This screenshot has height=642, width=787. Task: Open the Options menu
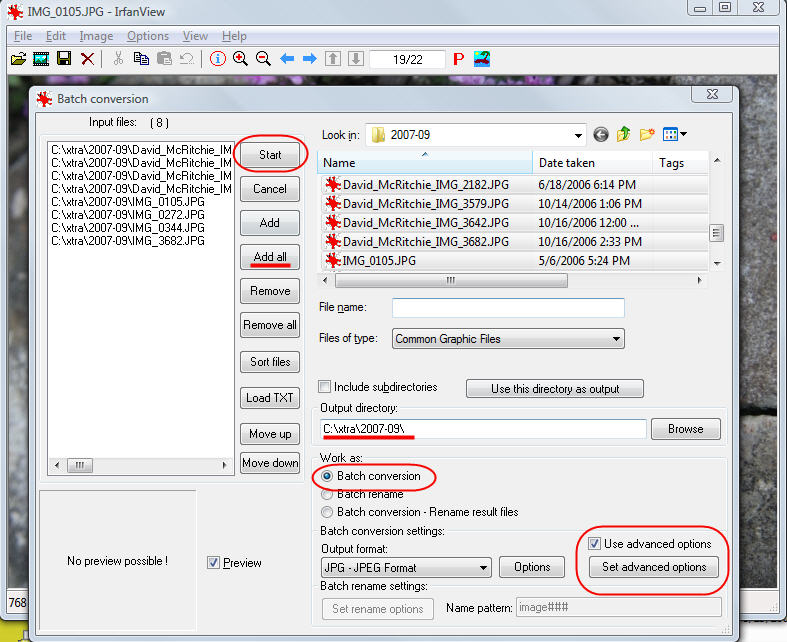[148, 36]
